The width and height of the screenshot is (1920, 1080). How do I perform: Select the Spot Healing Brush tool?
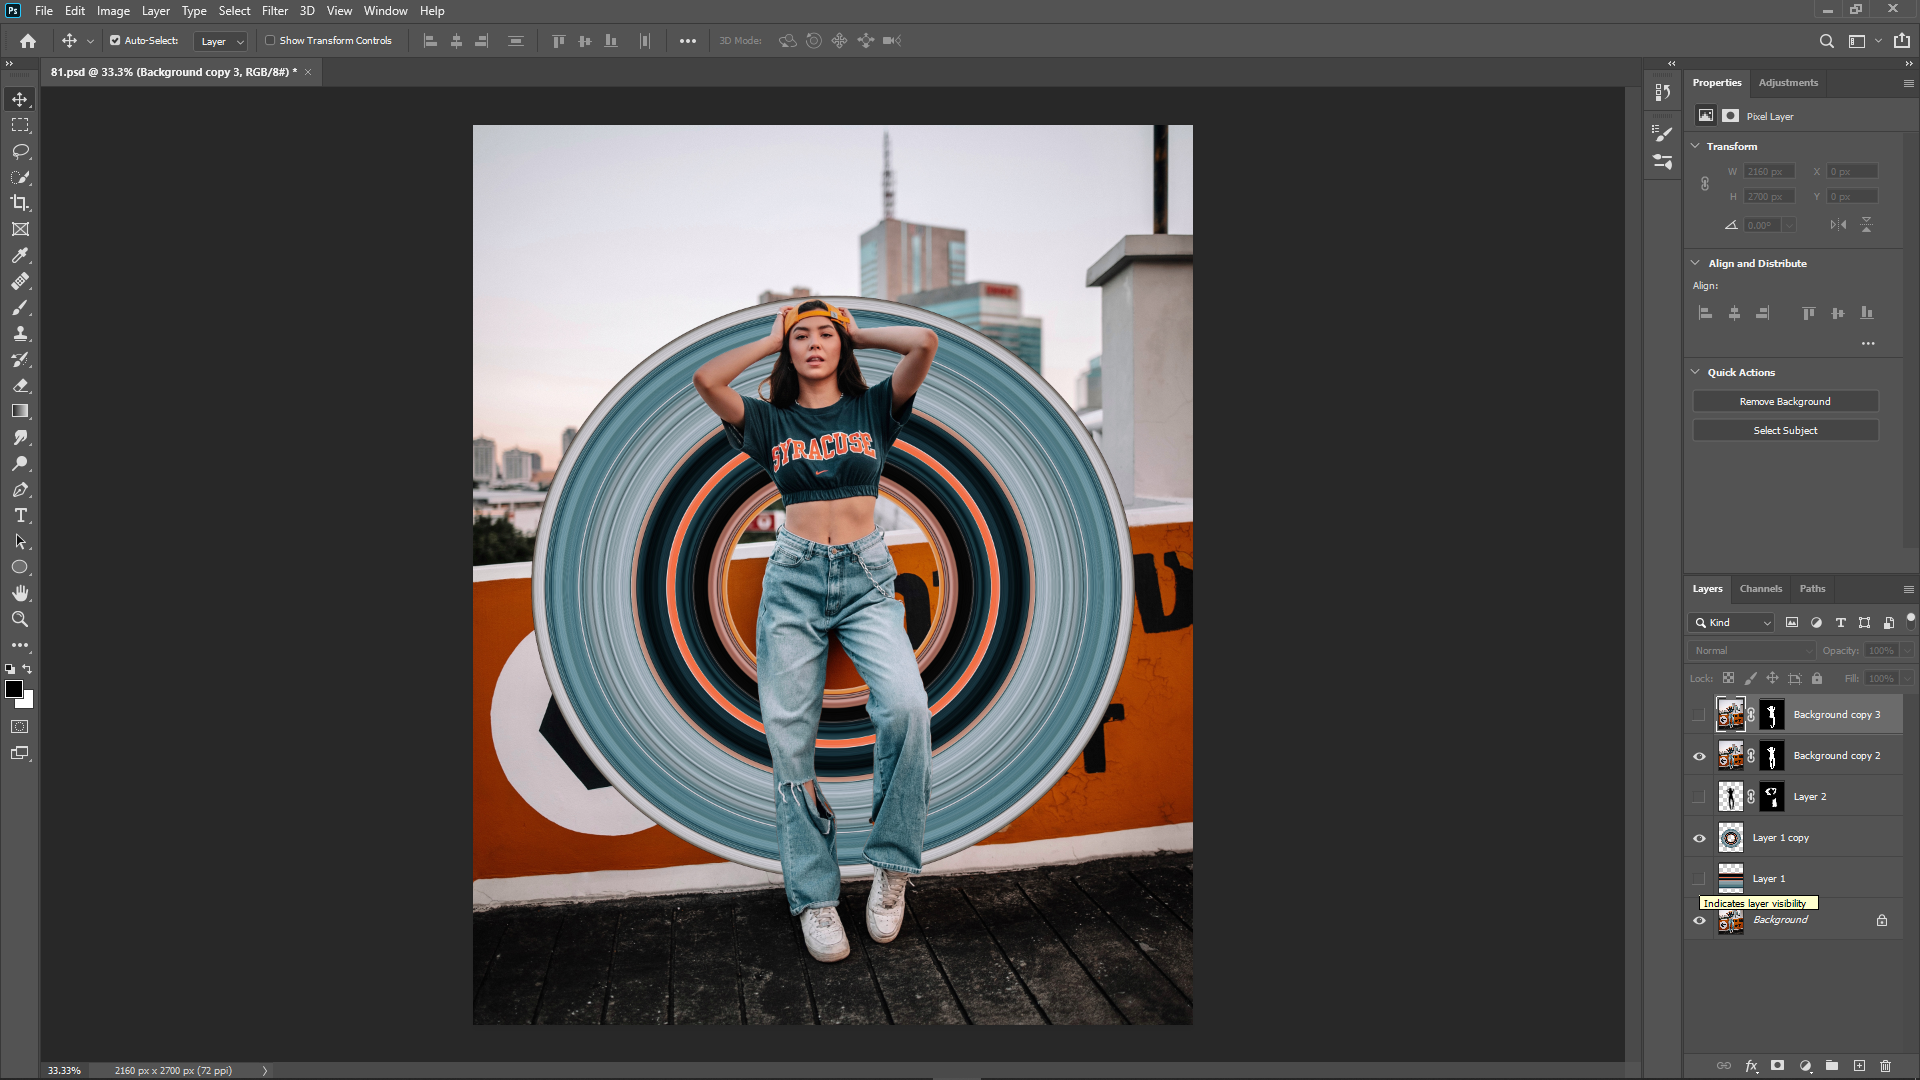pos(20,281)
